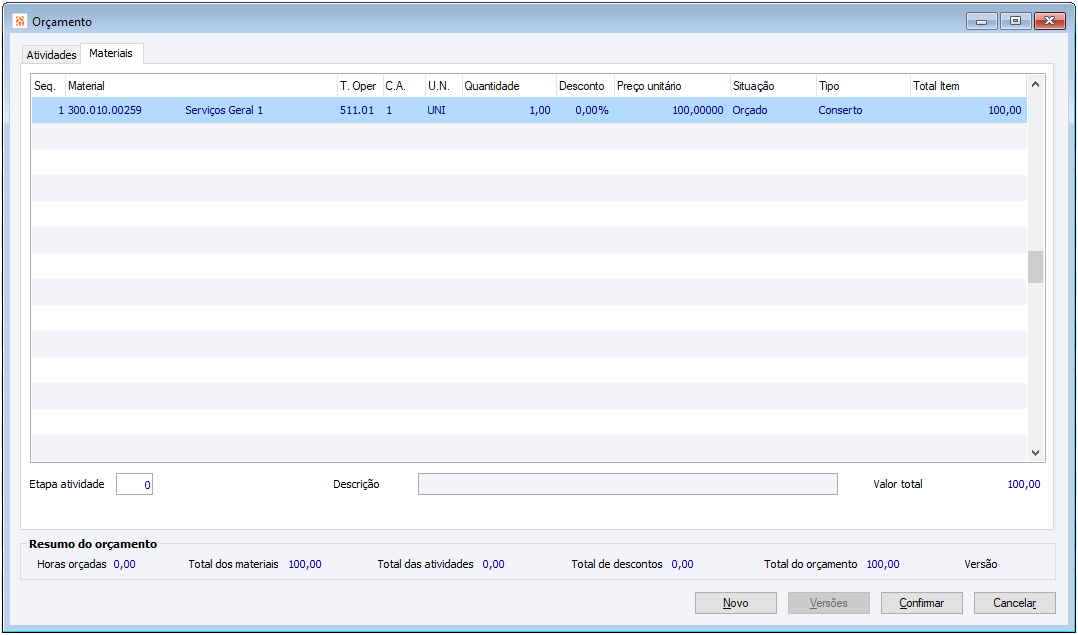
Task: Click the C.A. column header
Action: coord(404,86)
